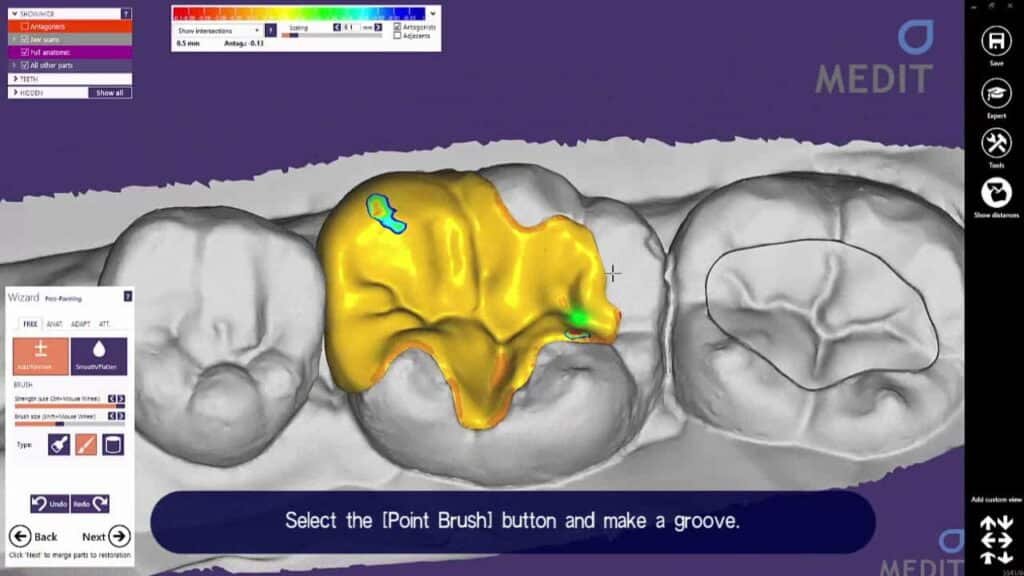Choose the cylinder brush type icon
1024x576 pixels.
[x=112, y=445]
